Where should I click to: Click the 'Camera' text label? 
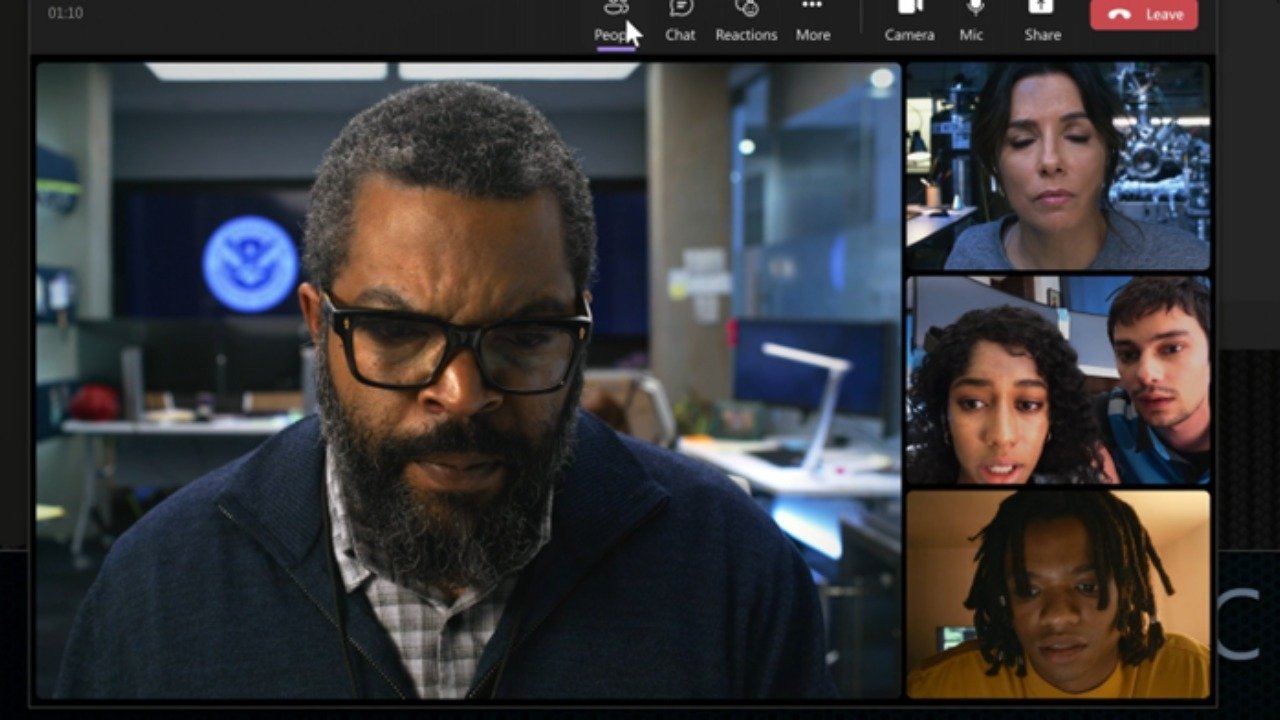point(909,35)
